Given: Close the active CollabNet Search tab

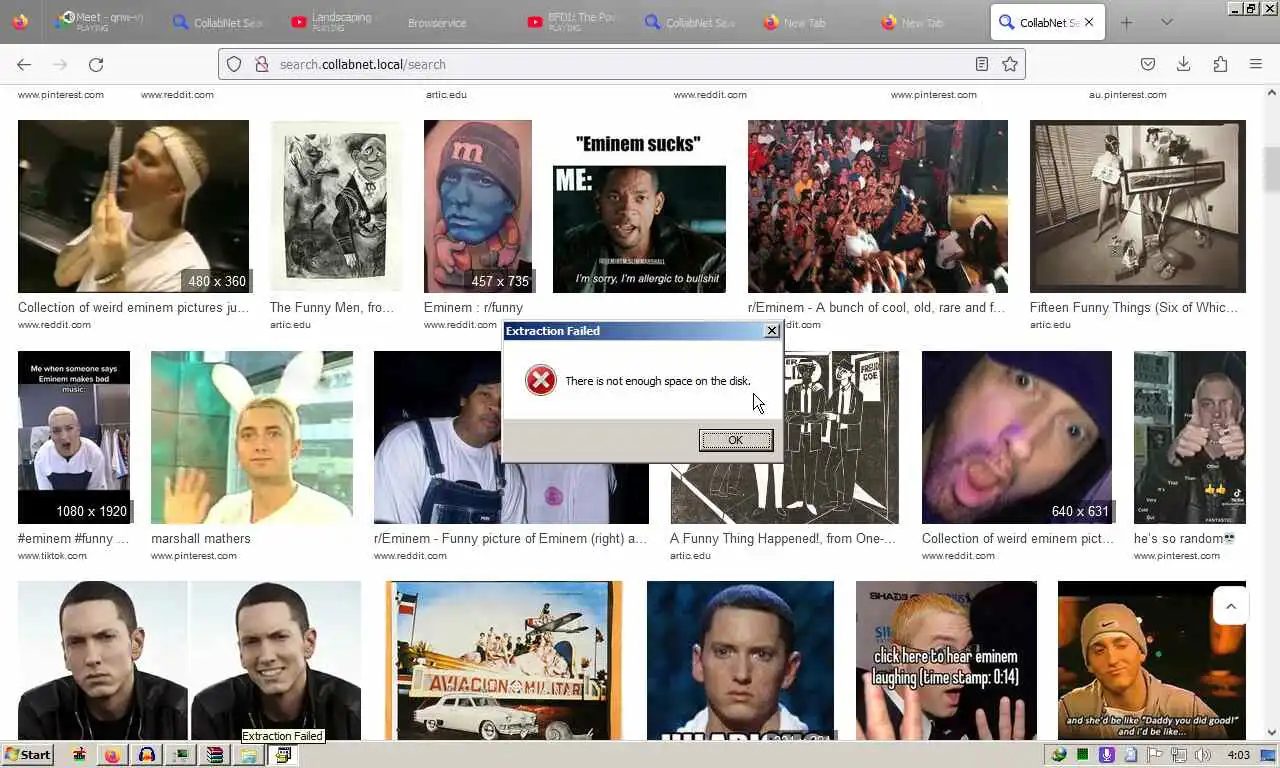Looking at the screenshot, I should (1089, 22).
